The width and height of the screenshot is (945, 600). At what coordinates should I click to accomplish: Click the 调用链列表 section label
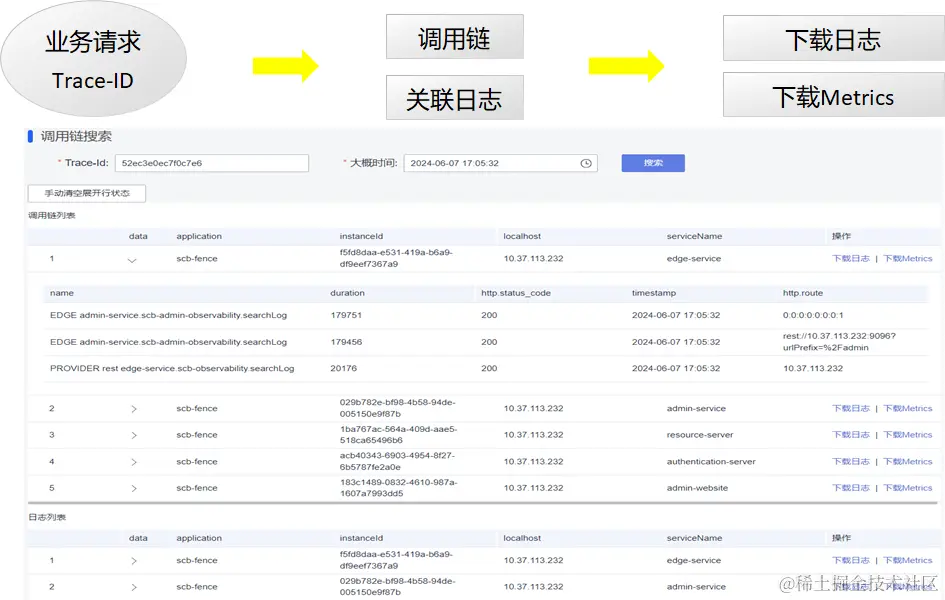point(52,216)
